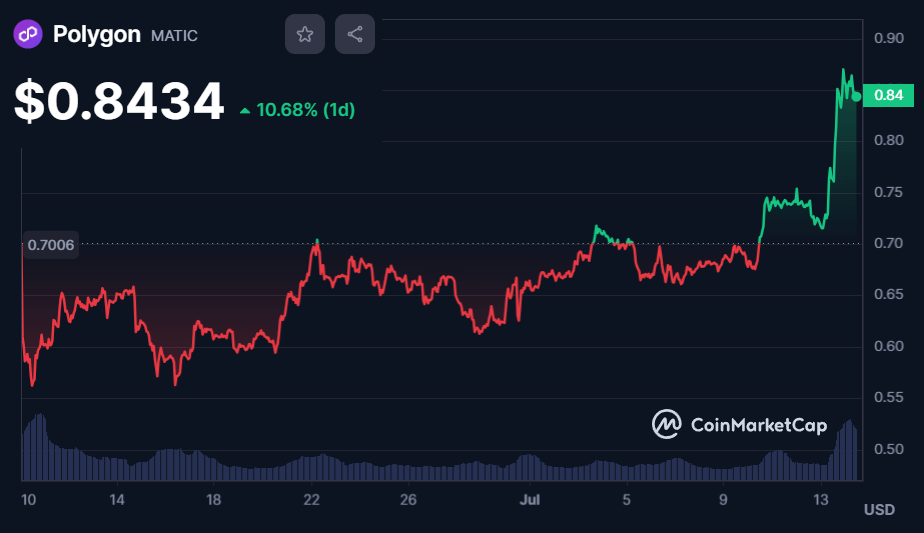Click the MATIC ticker symbol
924x533 pixels.
(174, 36)
